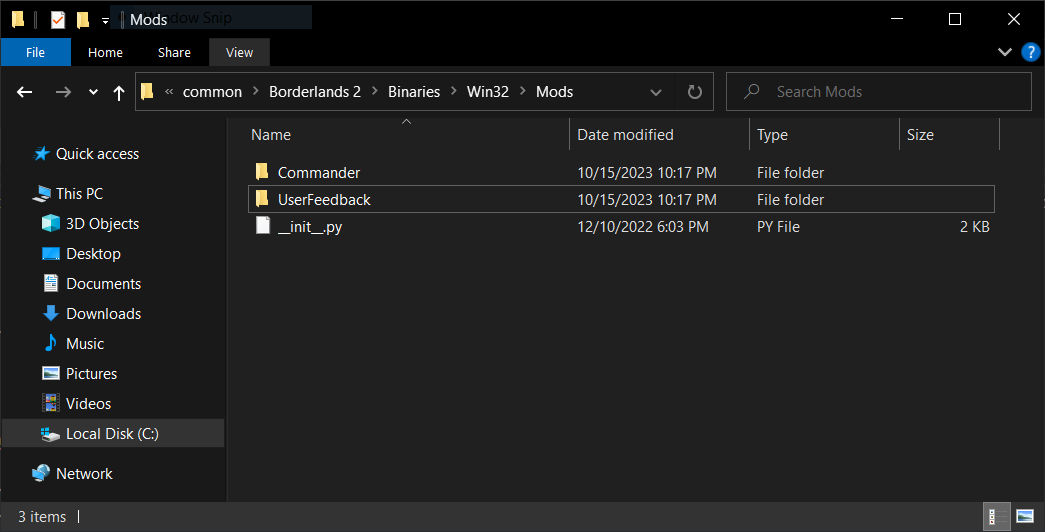Click the title bar folder icon
This screenshot has width=1045, height=532.
[18, 20]
